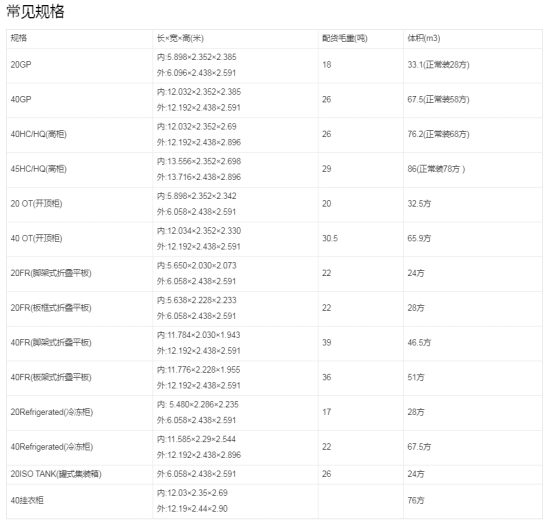The width and height of the screenshot is (554, 529).
Task: Click the 体积(m3) column header
Action: pyautogui.click(x=424, y=38)
